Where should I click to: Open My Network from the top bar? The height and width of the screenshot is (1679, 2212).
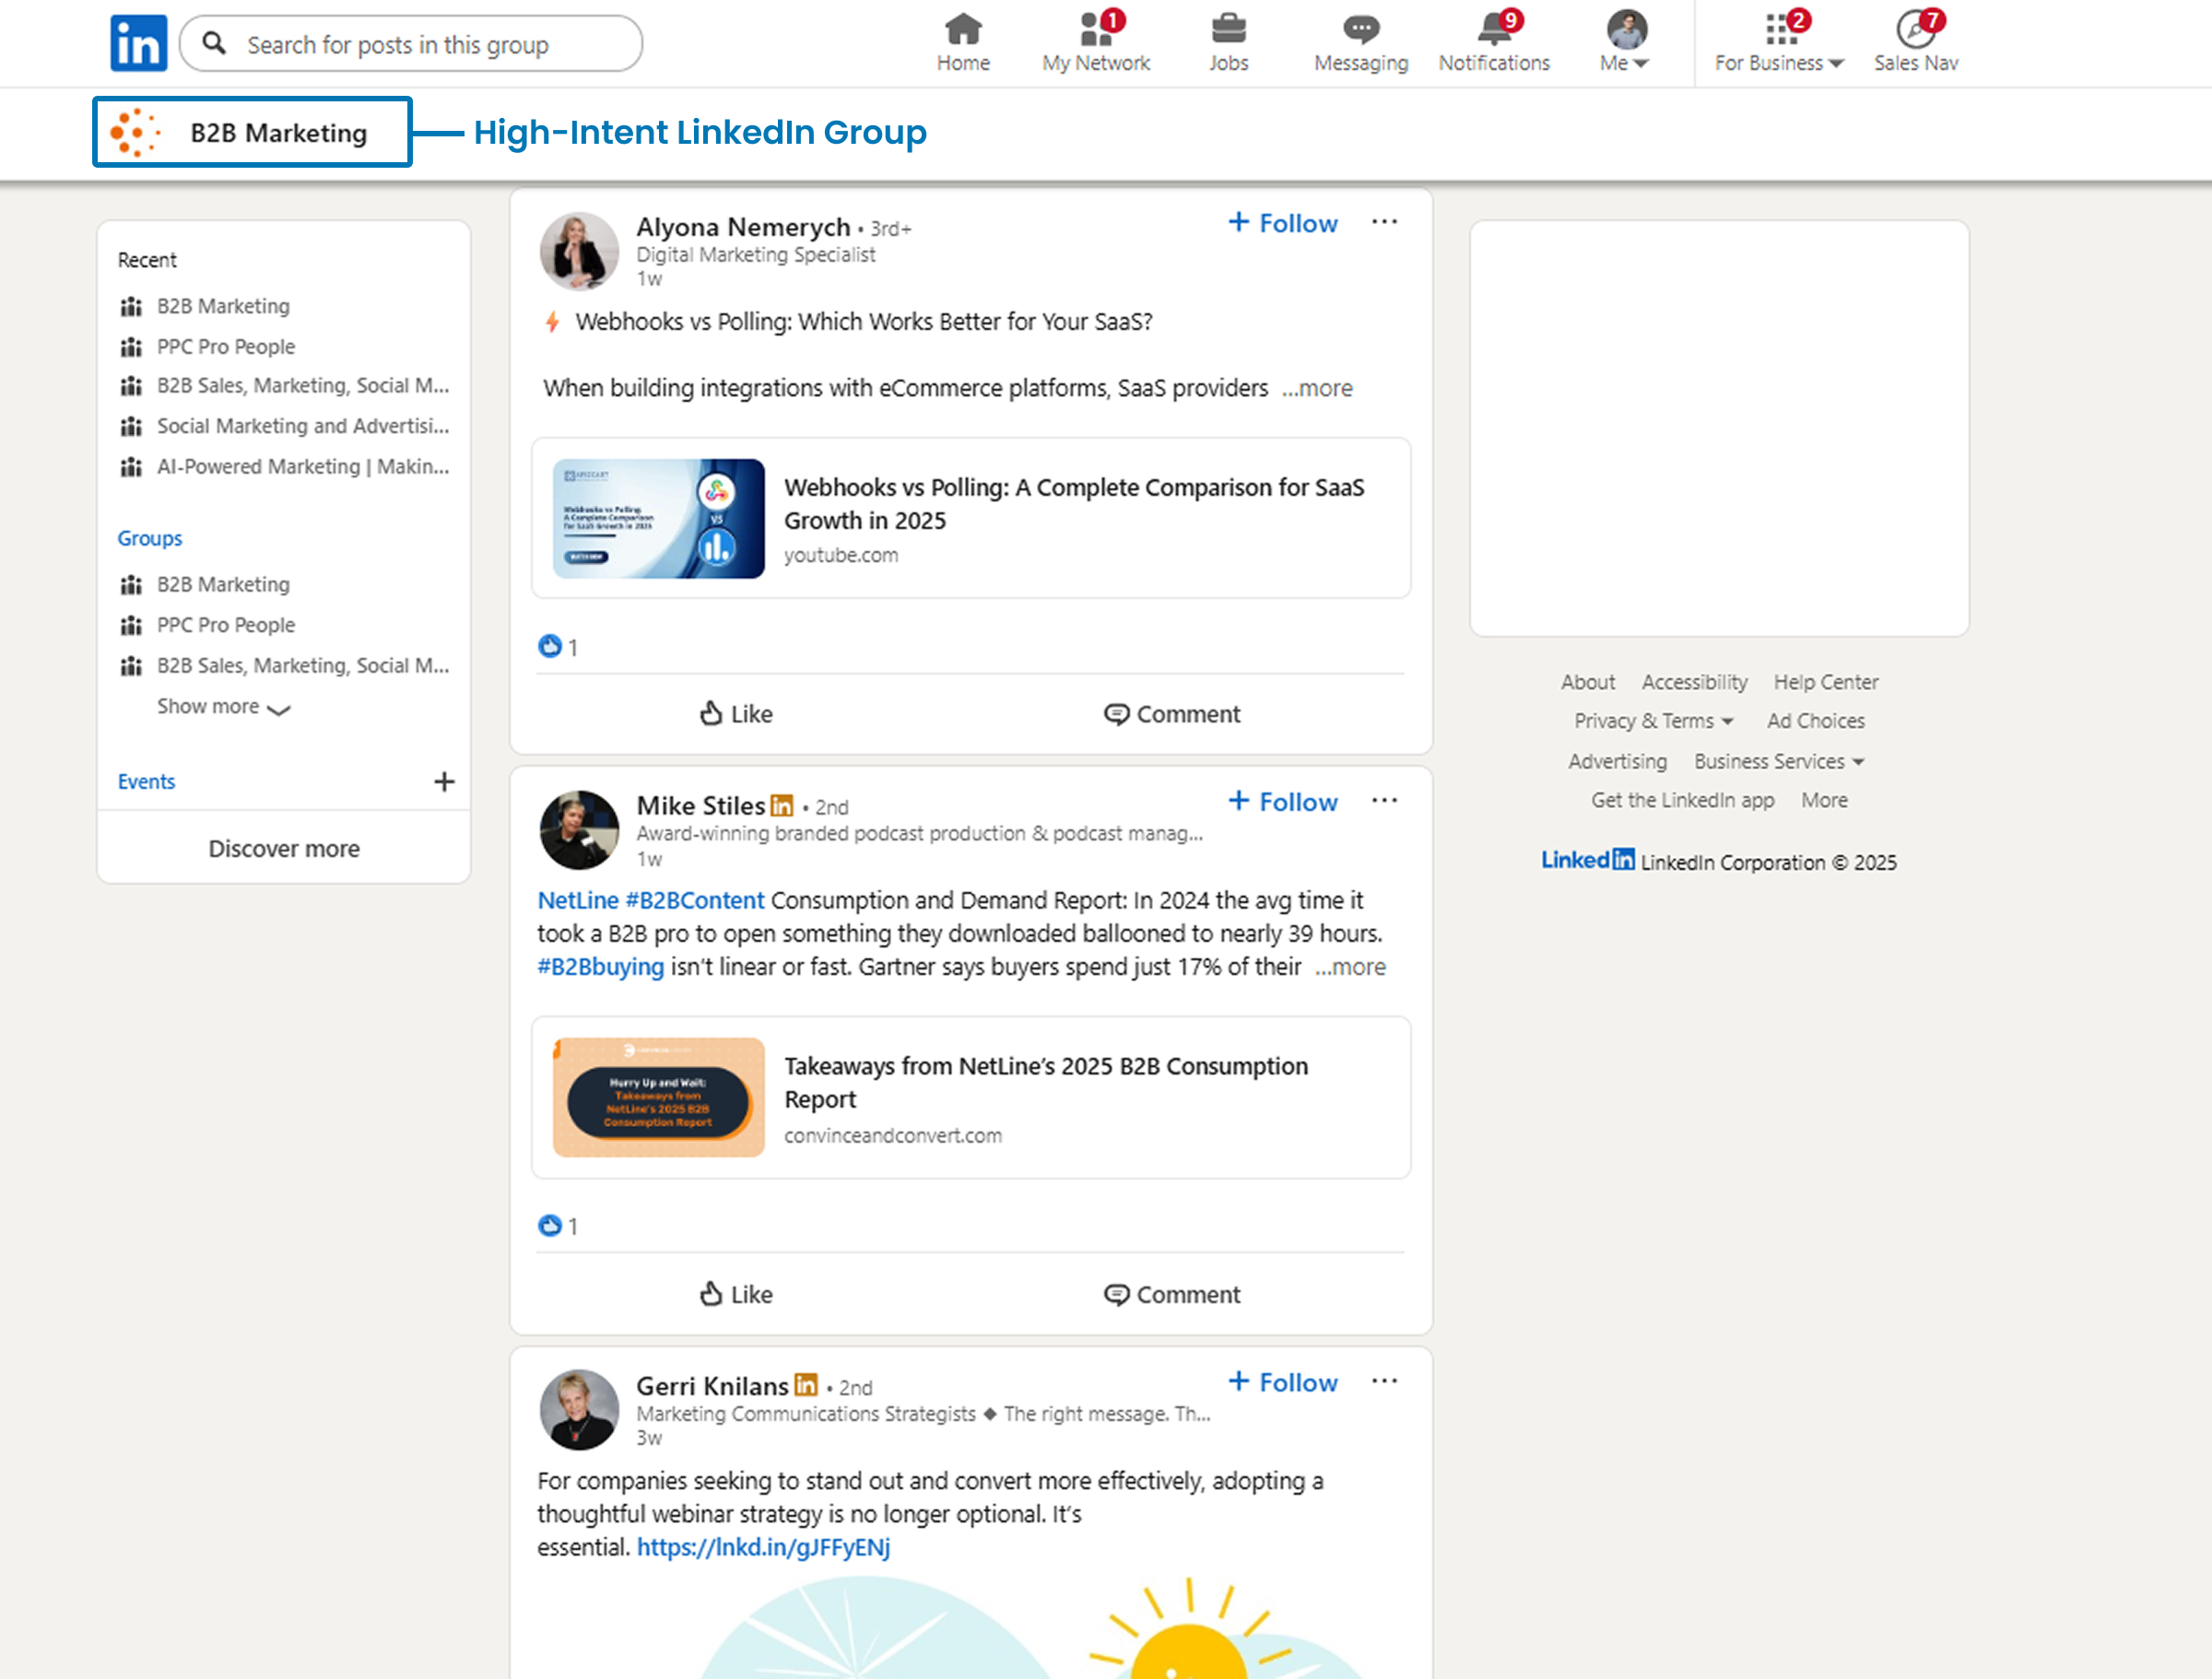coord(1096,43)
